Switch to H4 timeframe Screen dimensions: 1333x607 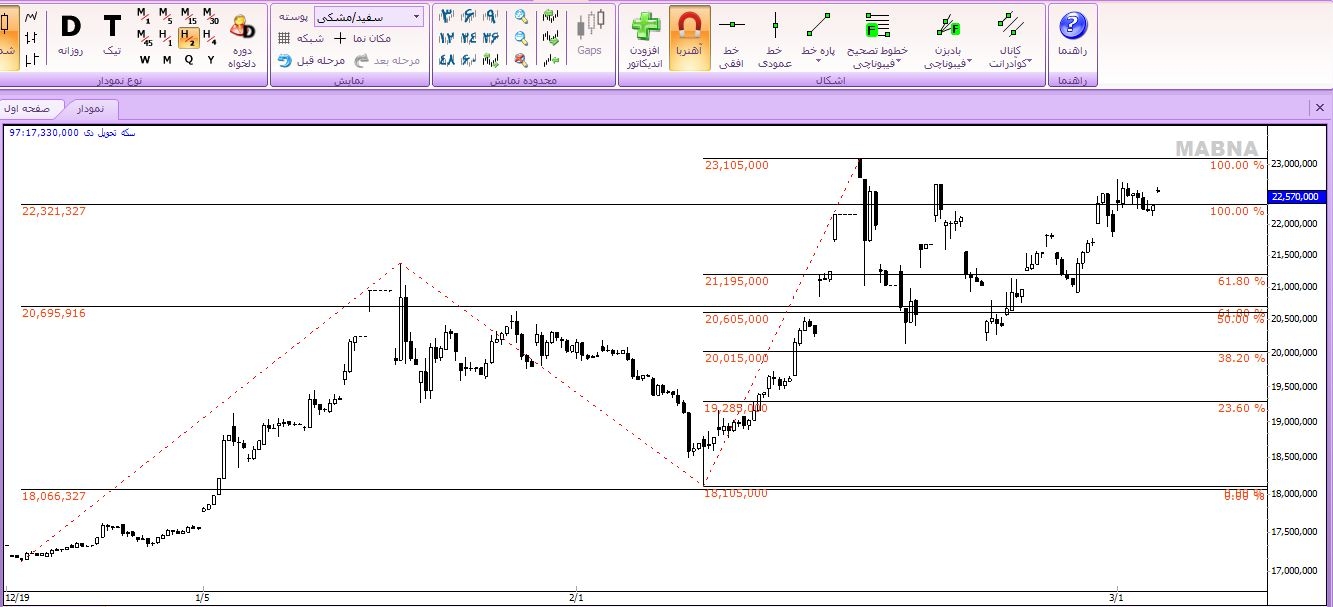point(210,38)
